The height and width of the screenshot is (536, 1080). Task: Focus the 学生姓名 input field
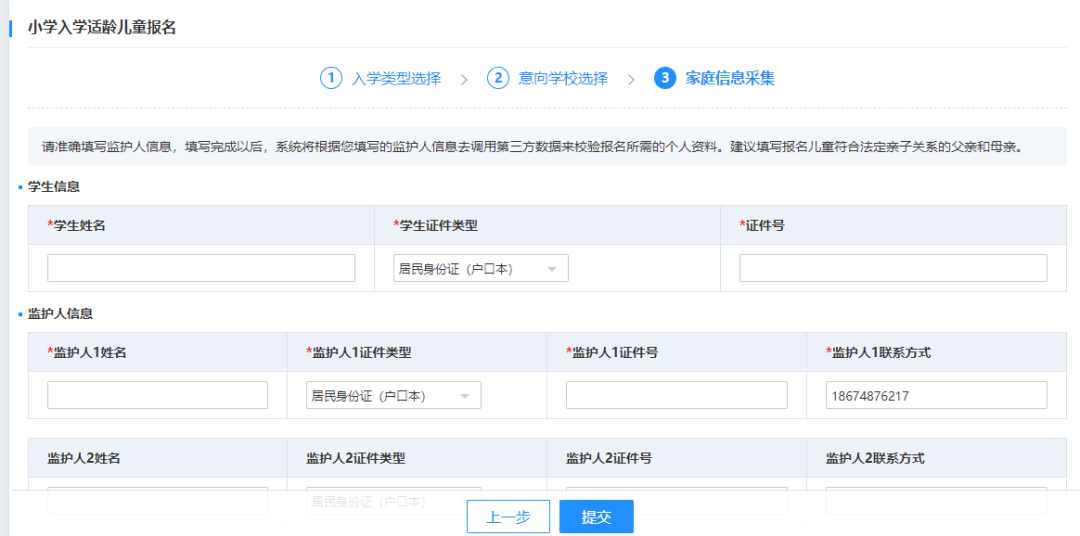[201, 268]
